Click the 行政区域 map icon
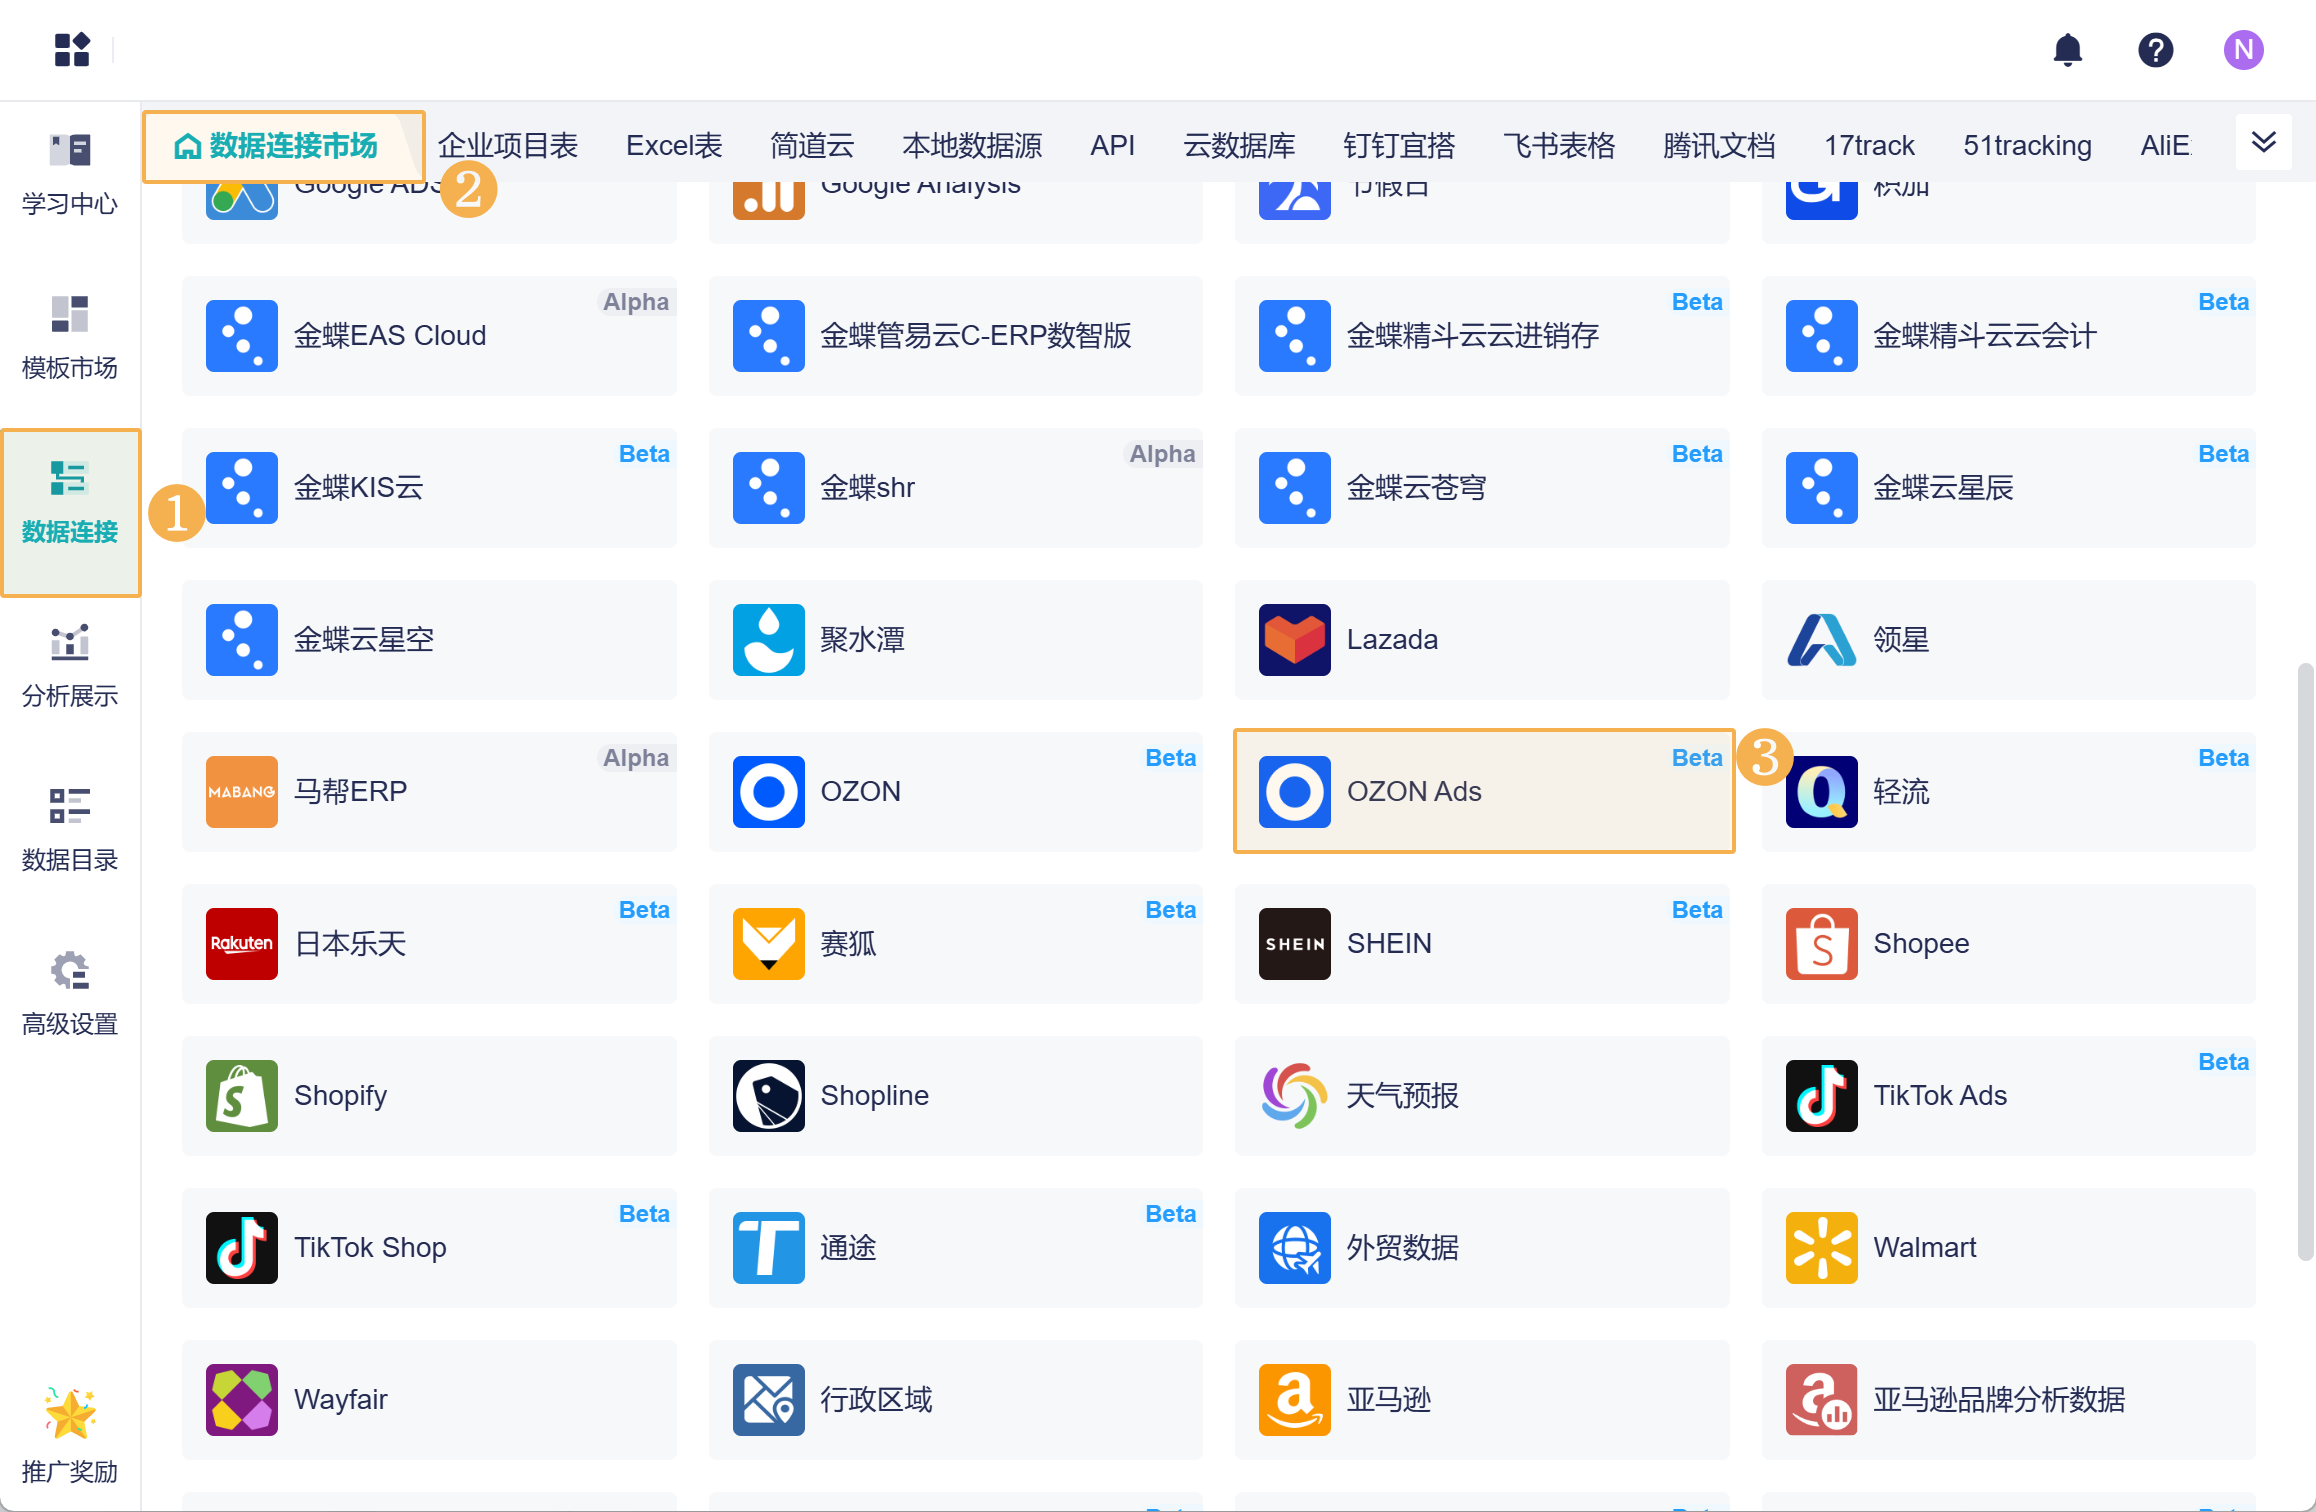Image resolution: width=2316 pixels, height=1512 pixels. 768,1400
